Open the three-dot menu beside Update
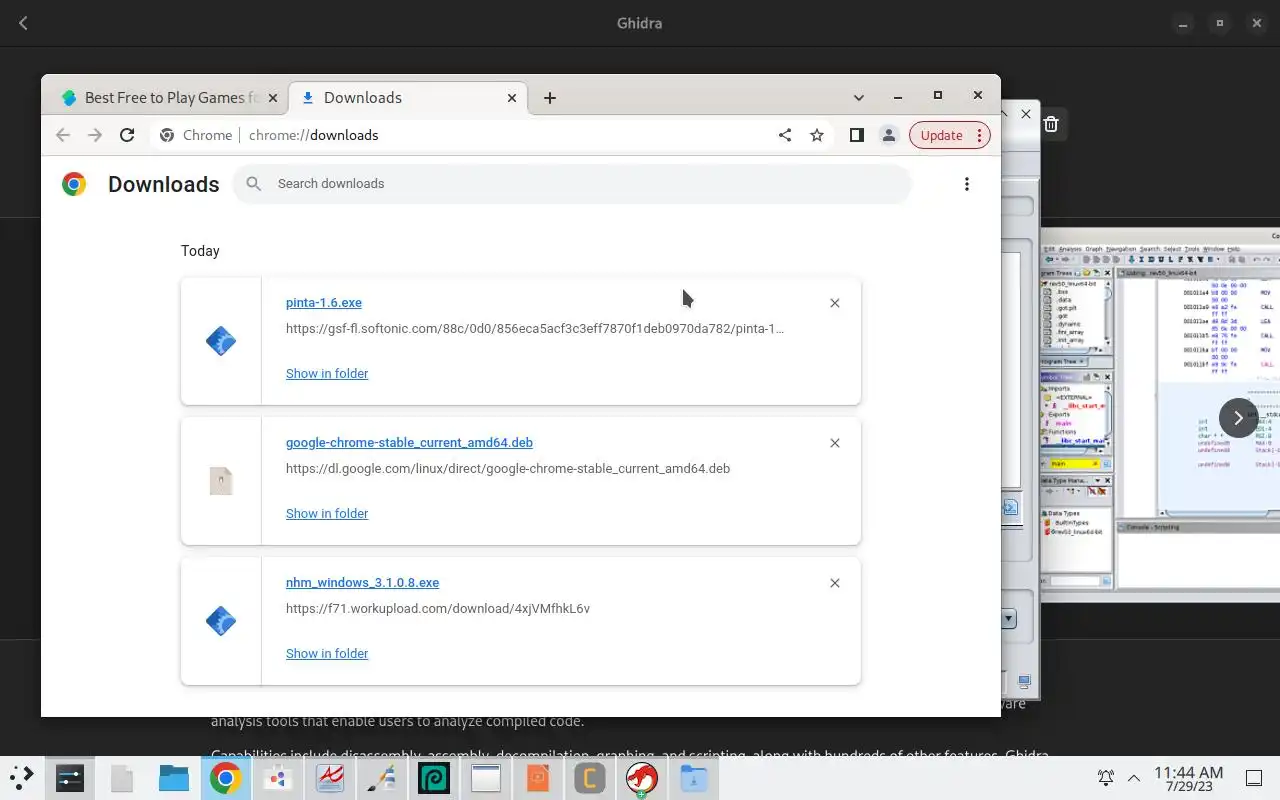Image resolution: width=1280 pixels, height=800 pixels. click(980, 135)
